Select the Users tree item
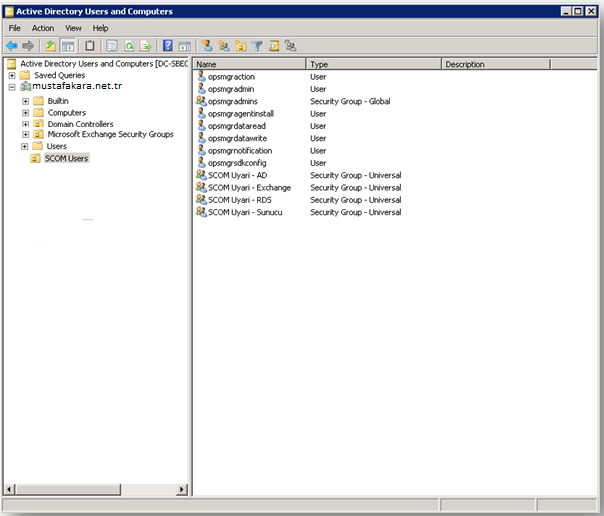Image resolution: width=604 pixels, height=516 pixels. (x=57, y=146)
